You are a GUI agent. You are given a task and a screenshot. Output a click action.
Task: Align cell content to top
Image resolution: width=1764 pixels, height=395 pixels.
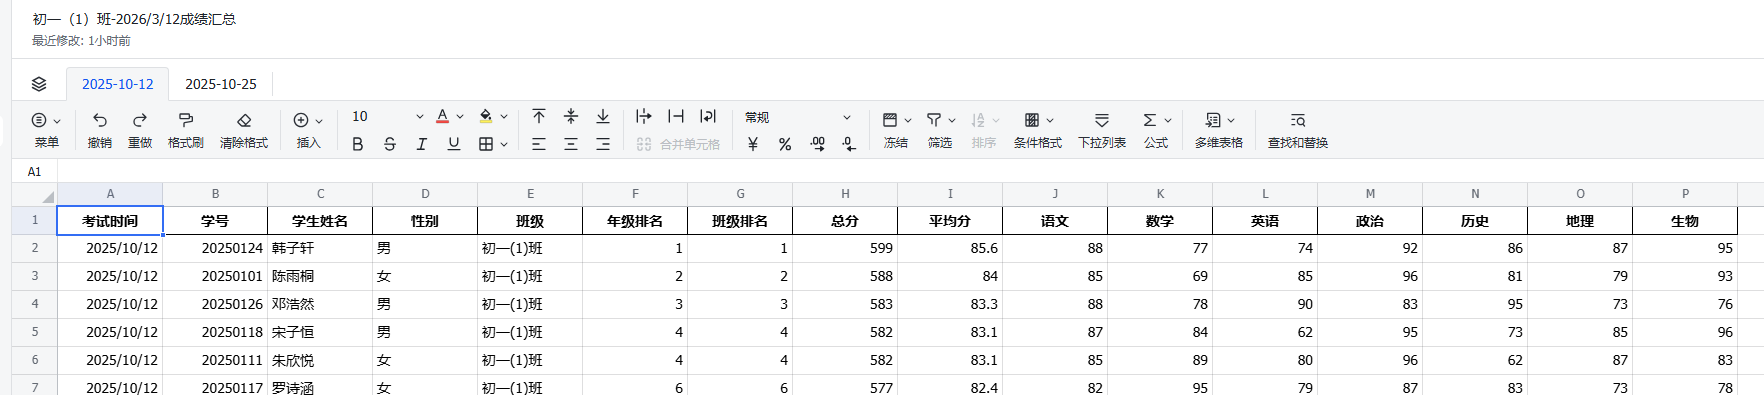(539, 117)
